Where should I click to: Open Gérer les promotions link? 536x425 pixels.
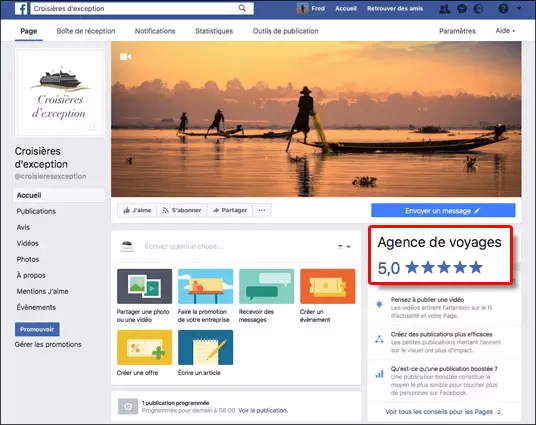(x=48, y=344)
